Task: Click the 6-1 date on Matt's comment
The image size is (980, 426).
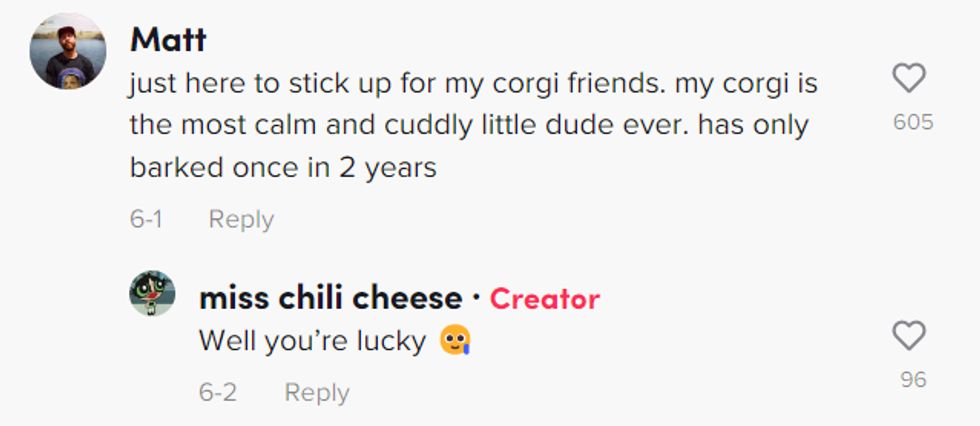Action: click(146, 220)
